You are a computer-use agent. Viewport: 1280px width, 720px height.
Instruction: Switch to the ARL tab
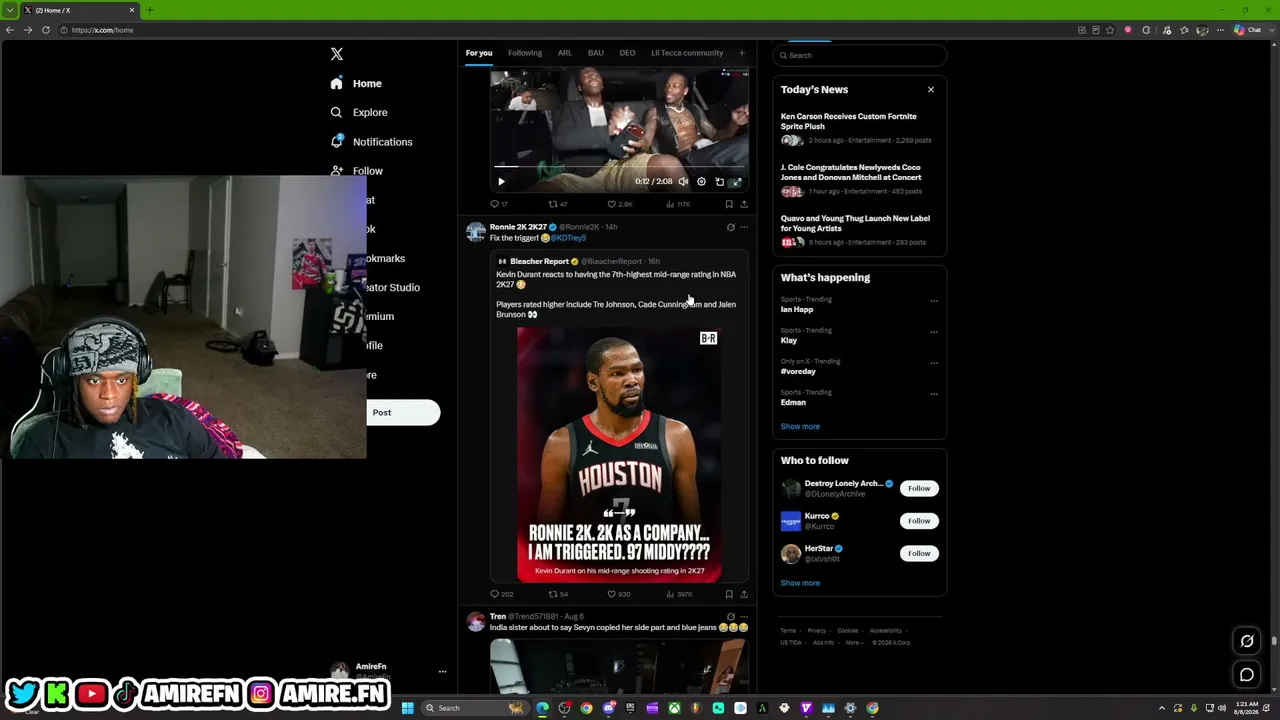[565, 53]
